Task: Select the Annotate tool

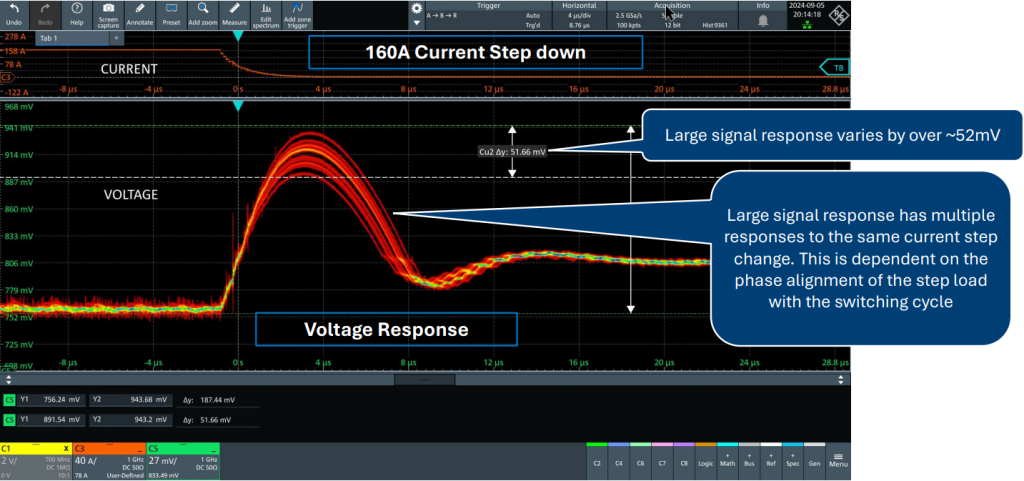Action: pos(140,14)
